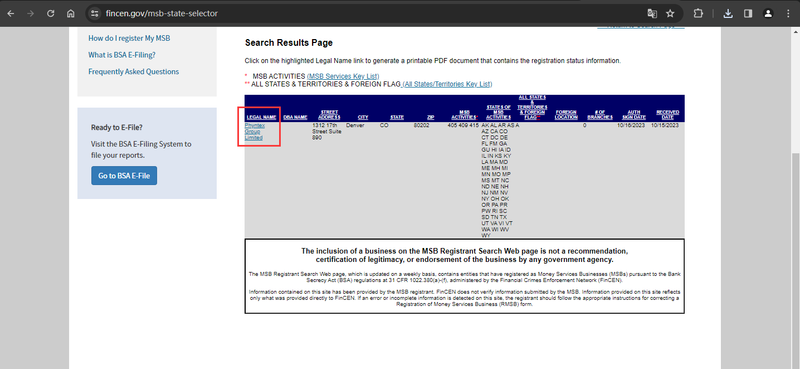This screenshot has width=800, height=369.
Task: Click the browser forward arrow
Action: [x=31, y=14]
